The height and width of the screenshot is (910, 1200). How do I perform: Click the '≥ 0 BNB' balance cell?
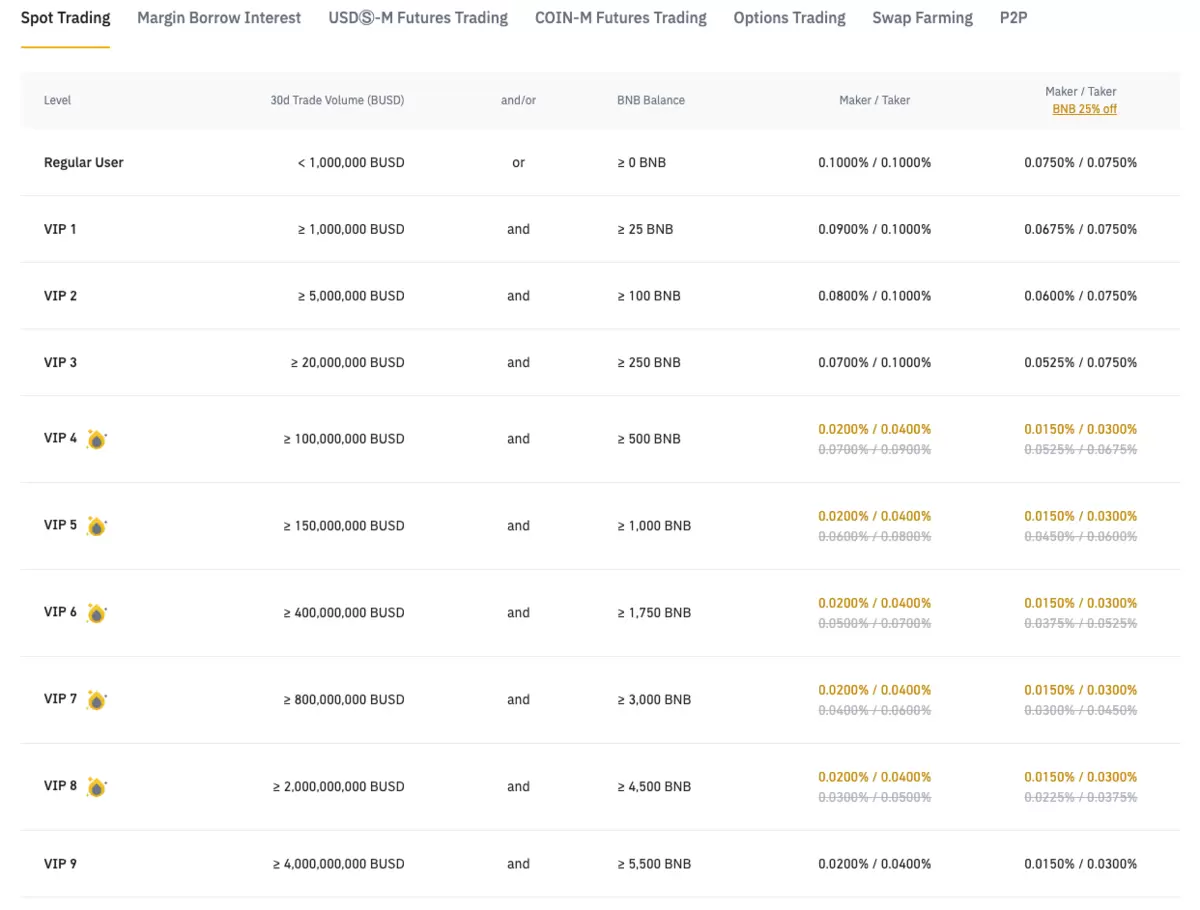coord(641,162)
